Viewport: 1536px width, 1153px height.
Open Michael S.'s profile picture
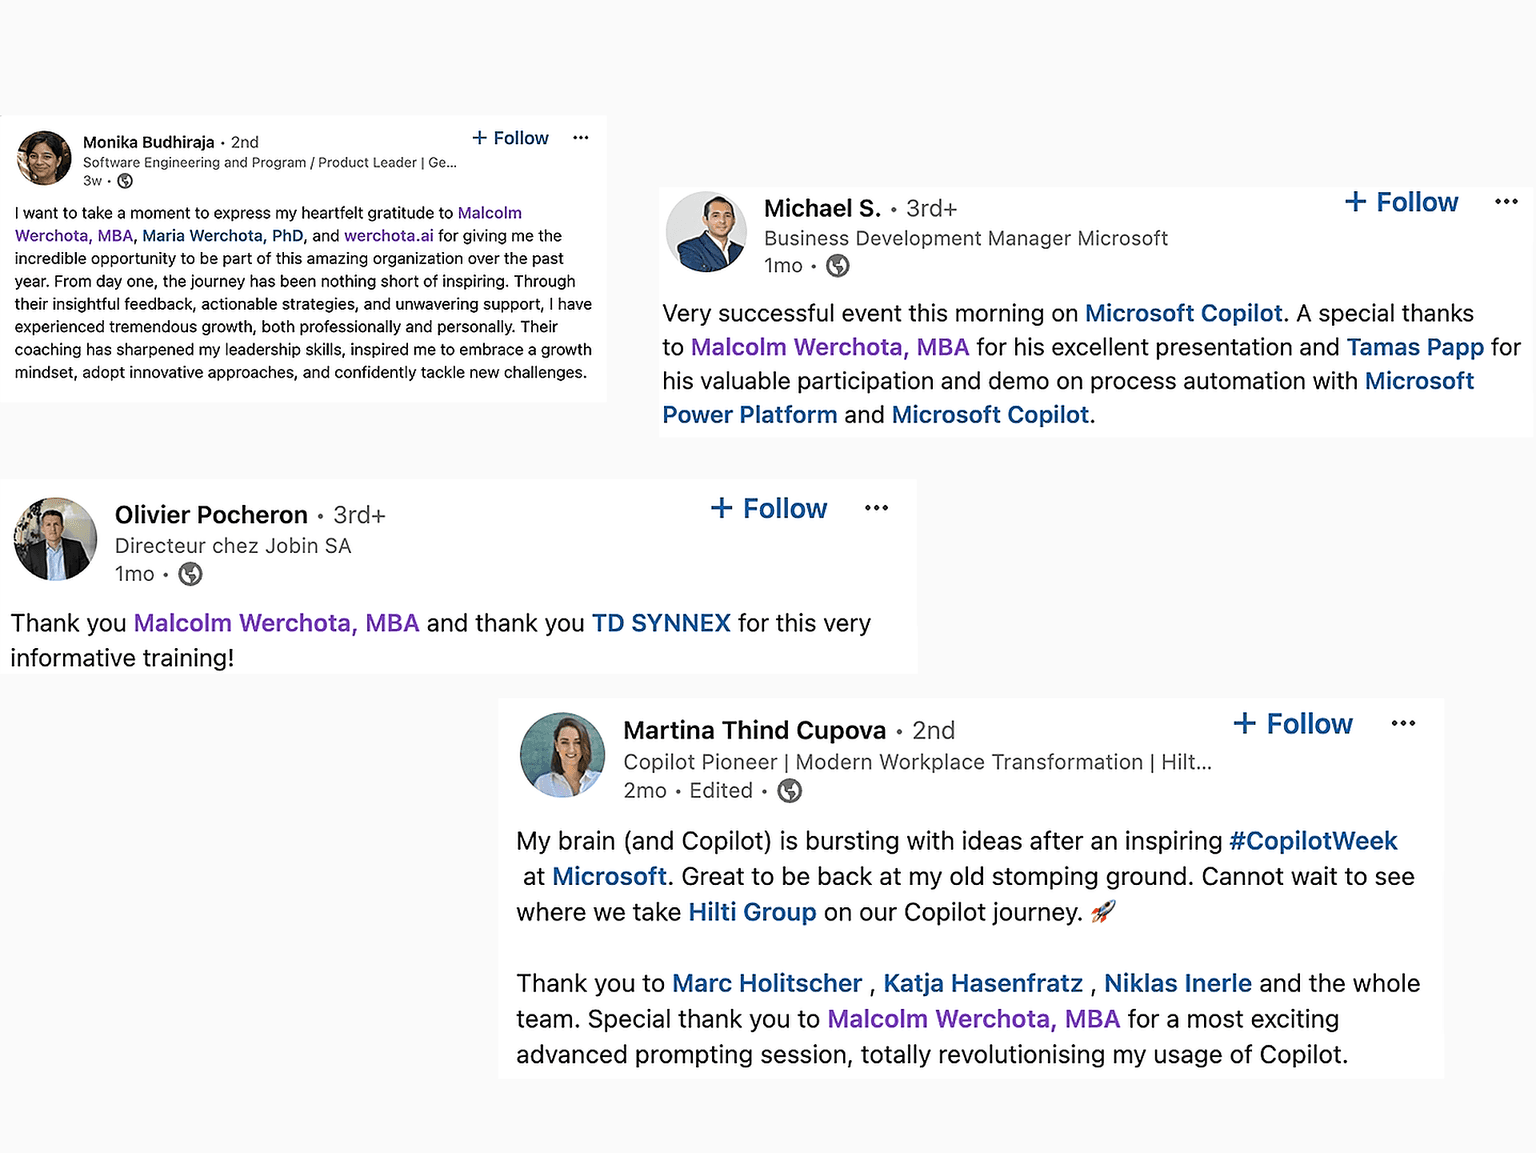(x=706, y=232)
